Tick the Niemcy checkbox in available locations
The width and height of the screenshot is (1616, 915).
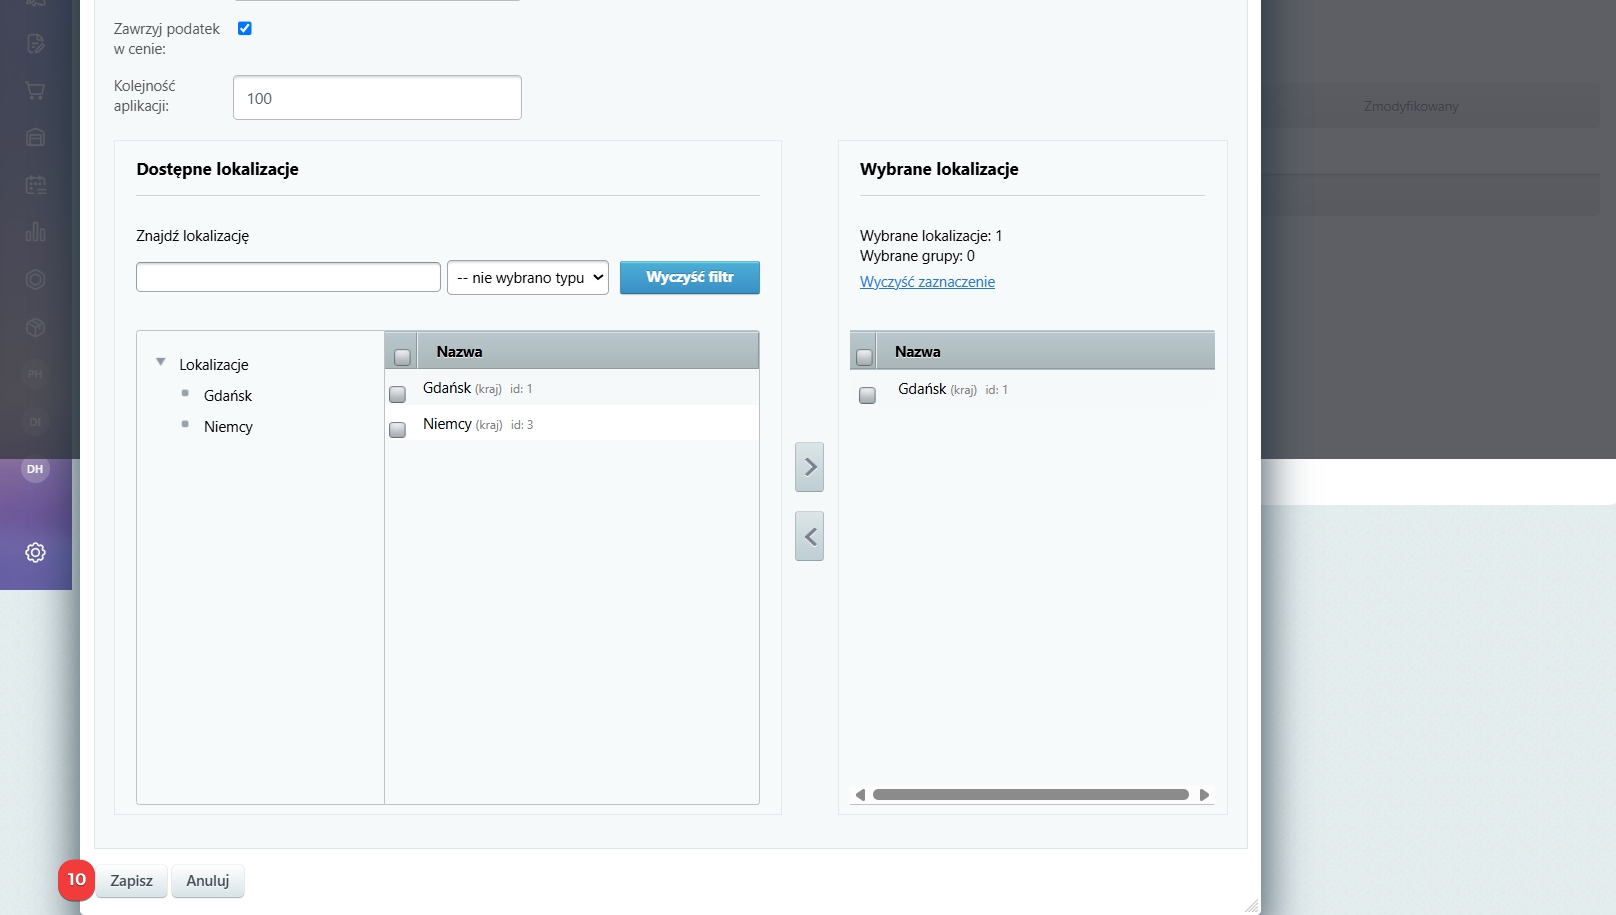pos(397,430)
